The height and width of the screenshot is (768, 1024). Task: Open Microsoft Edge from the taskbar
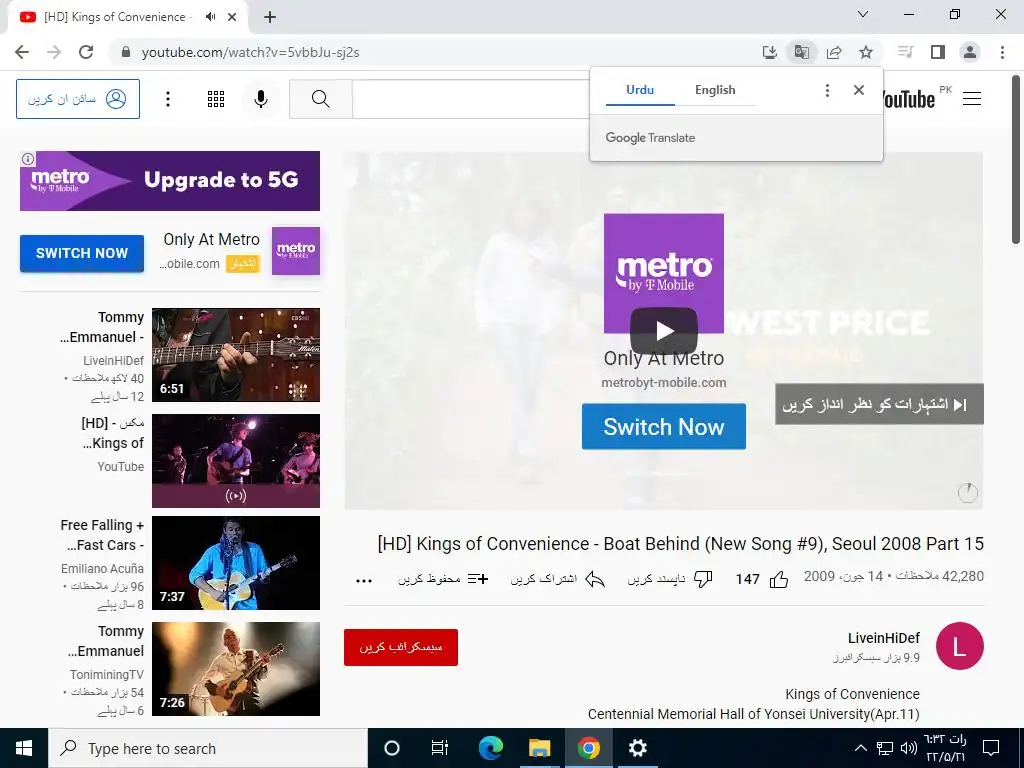[490, 748]
